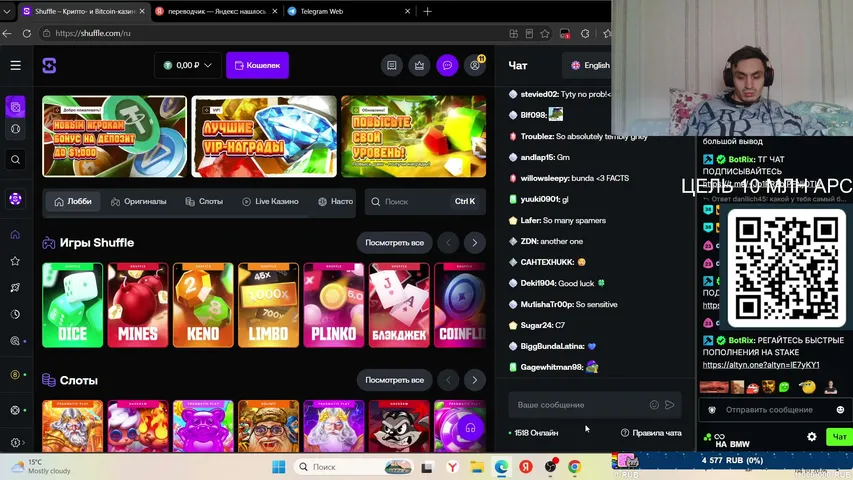
Task: Open the DICE game thumbnail
Action: (72, 305)
